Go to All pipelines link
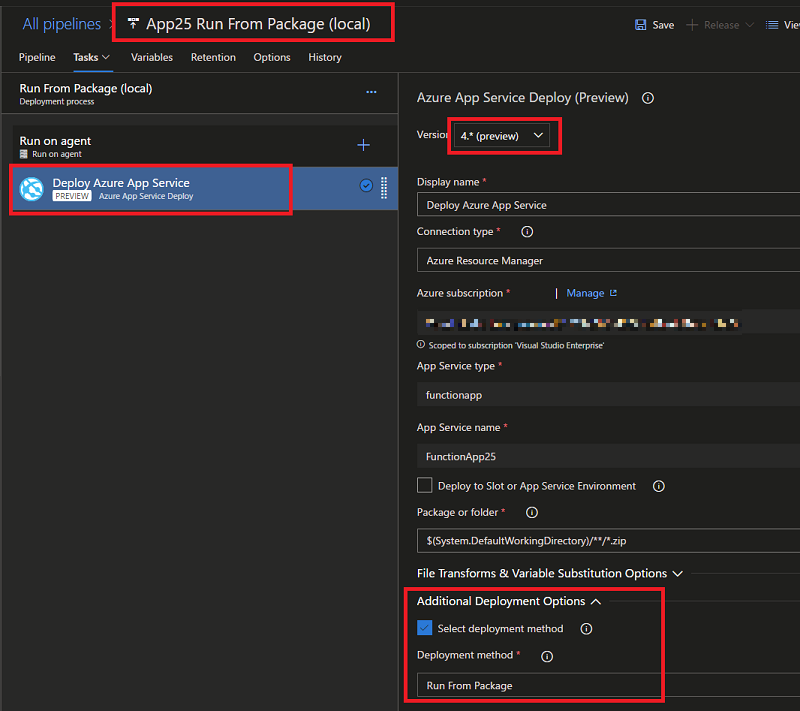Image resolution: width=800 pixels, height=711 pixels. pos(62,24)
